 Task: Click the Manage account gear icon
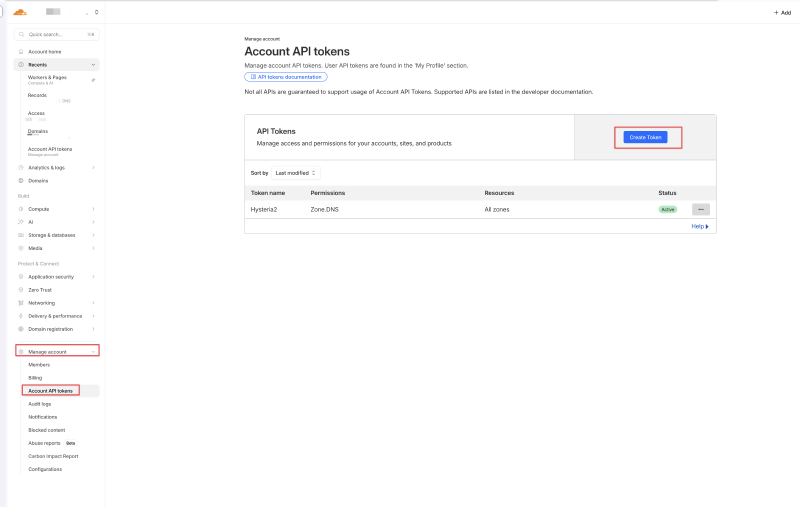click(21, 351)
